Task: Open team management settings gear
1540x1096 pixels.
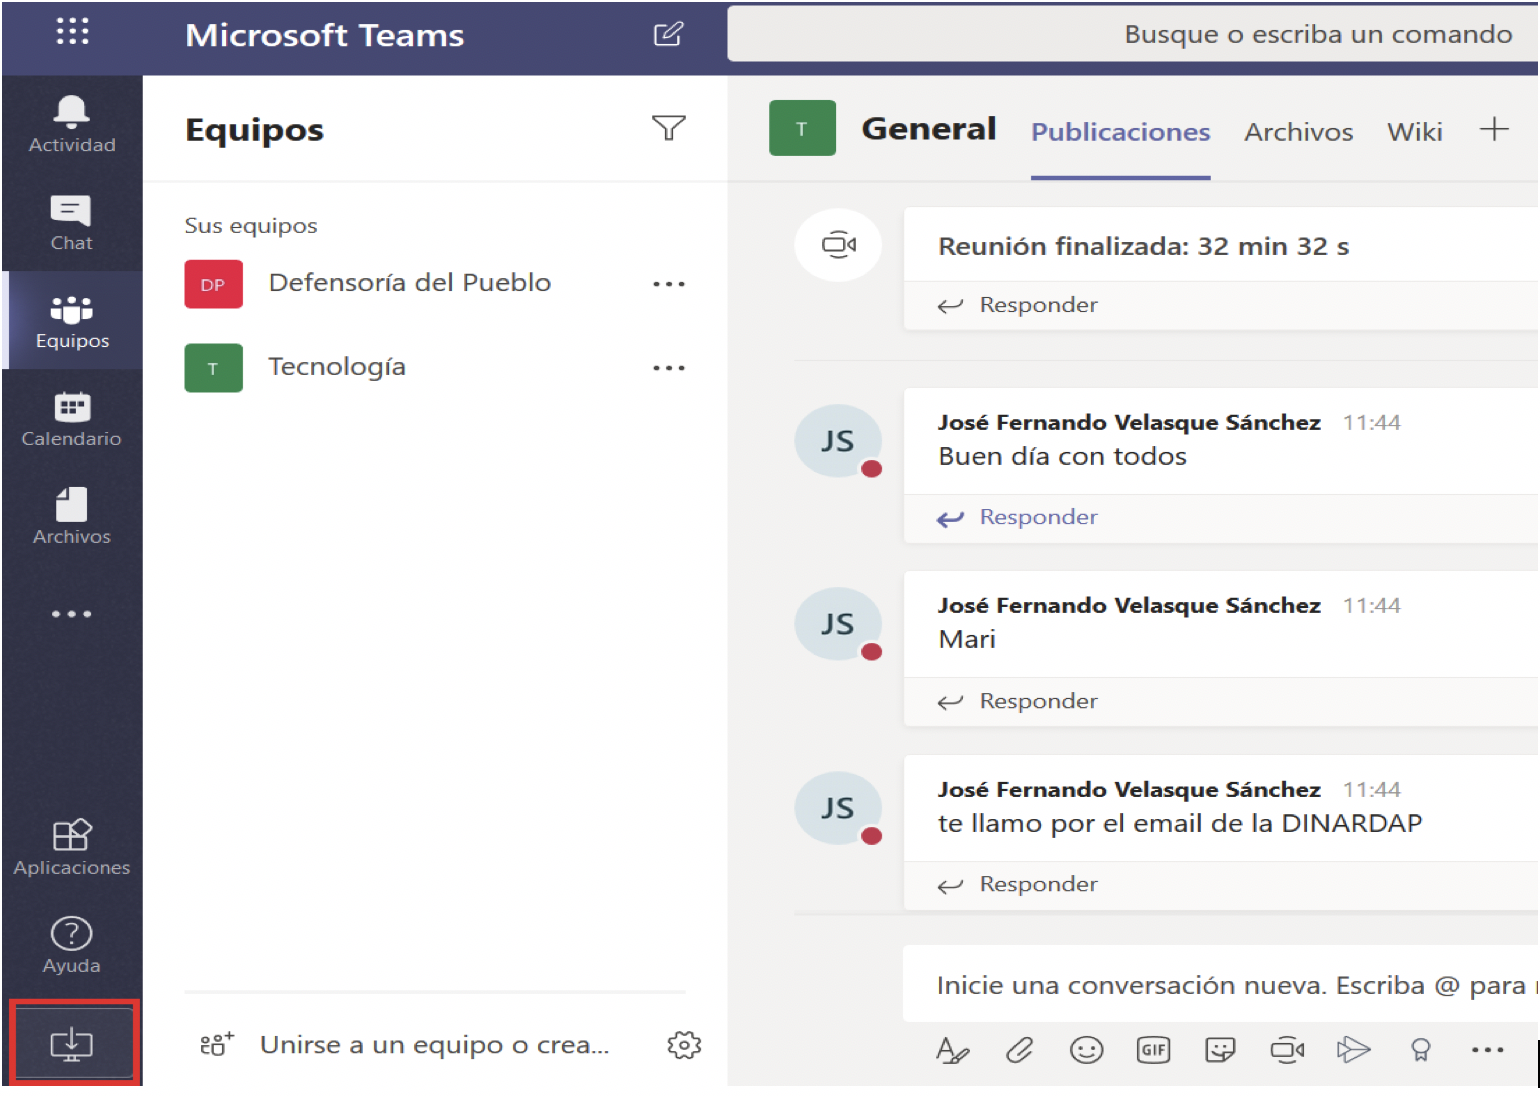Action: [684, 1045]
